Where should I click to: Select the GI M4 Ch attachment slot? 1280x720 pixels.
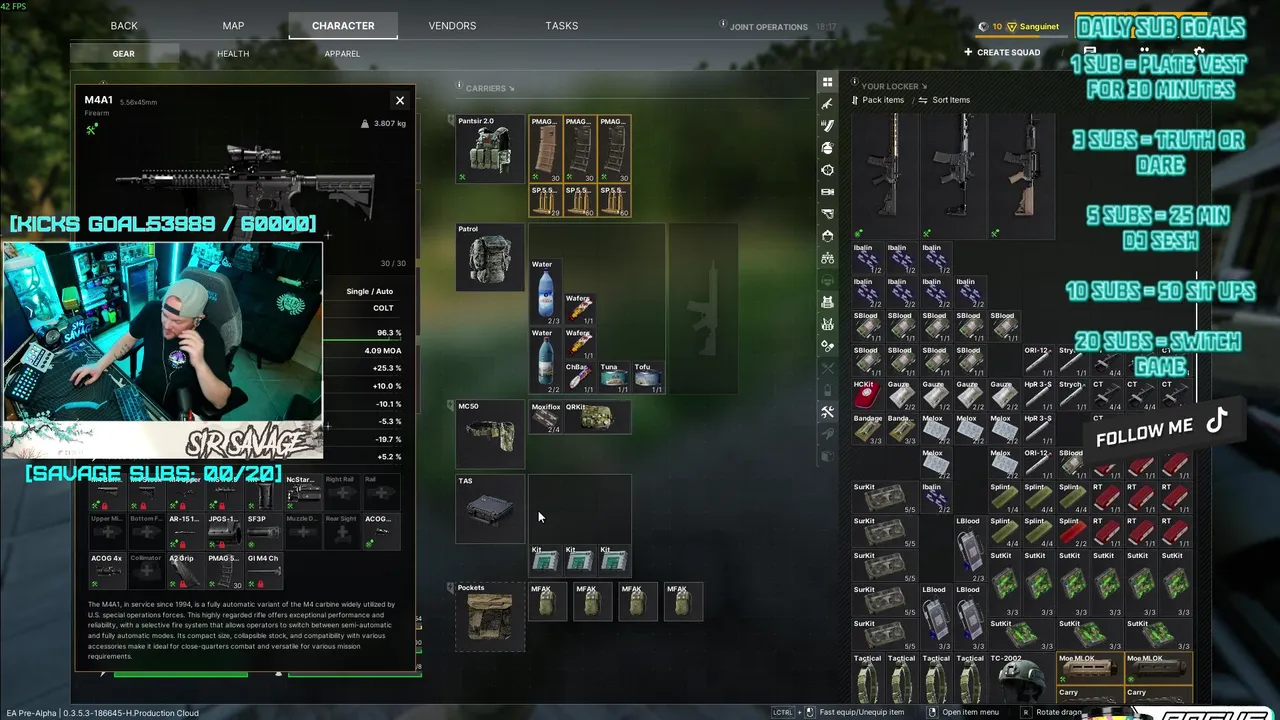coord(264,571)
